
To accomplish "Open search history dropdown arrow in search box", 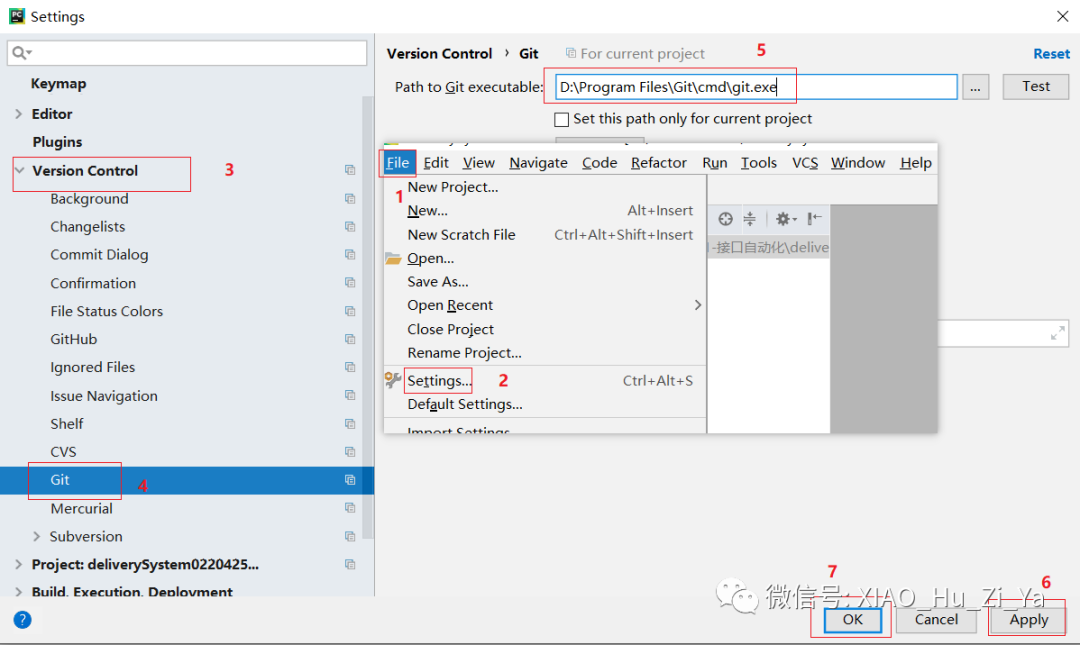I will [30, 53].
